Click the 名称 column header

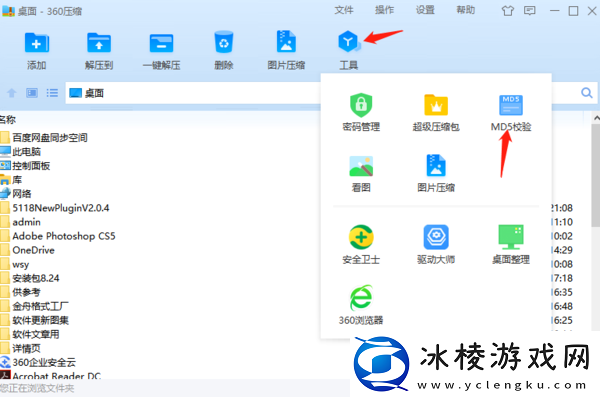pyautogui.click(x=8, y=119)
